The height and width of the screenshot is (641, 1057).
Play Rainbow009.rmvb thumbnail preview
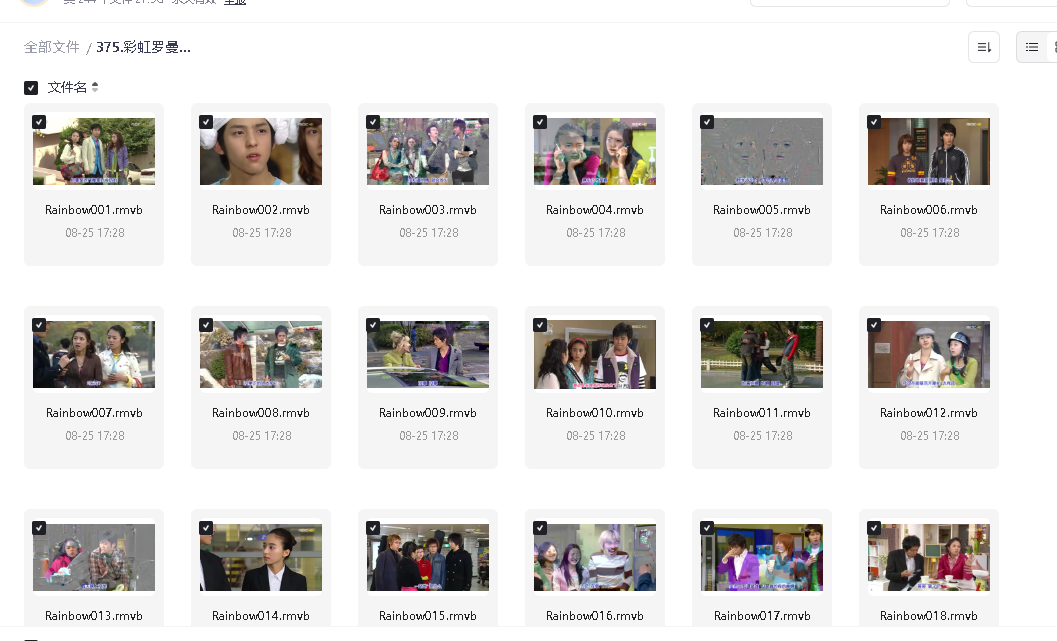[428, 354]
